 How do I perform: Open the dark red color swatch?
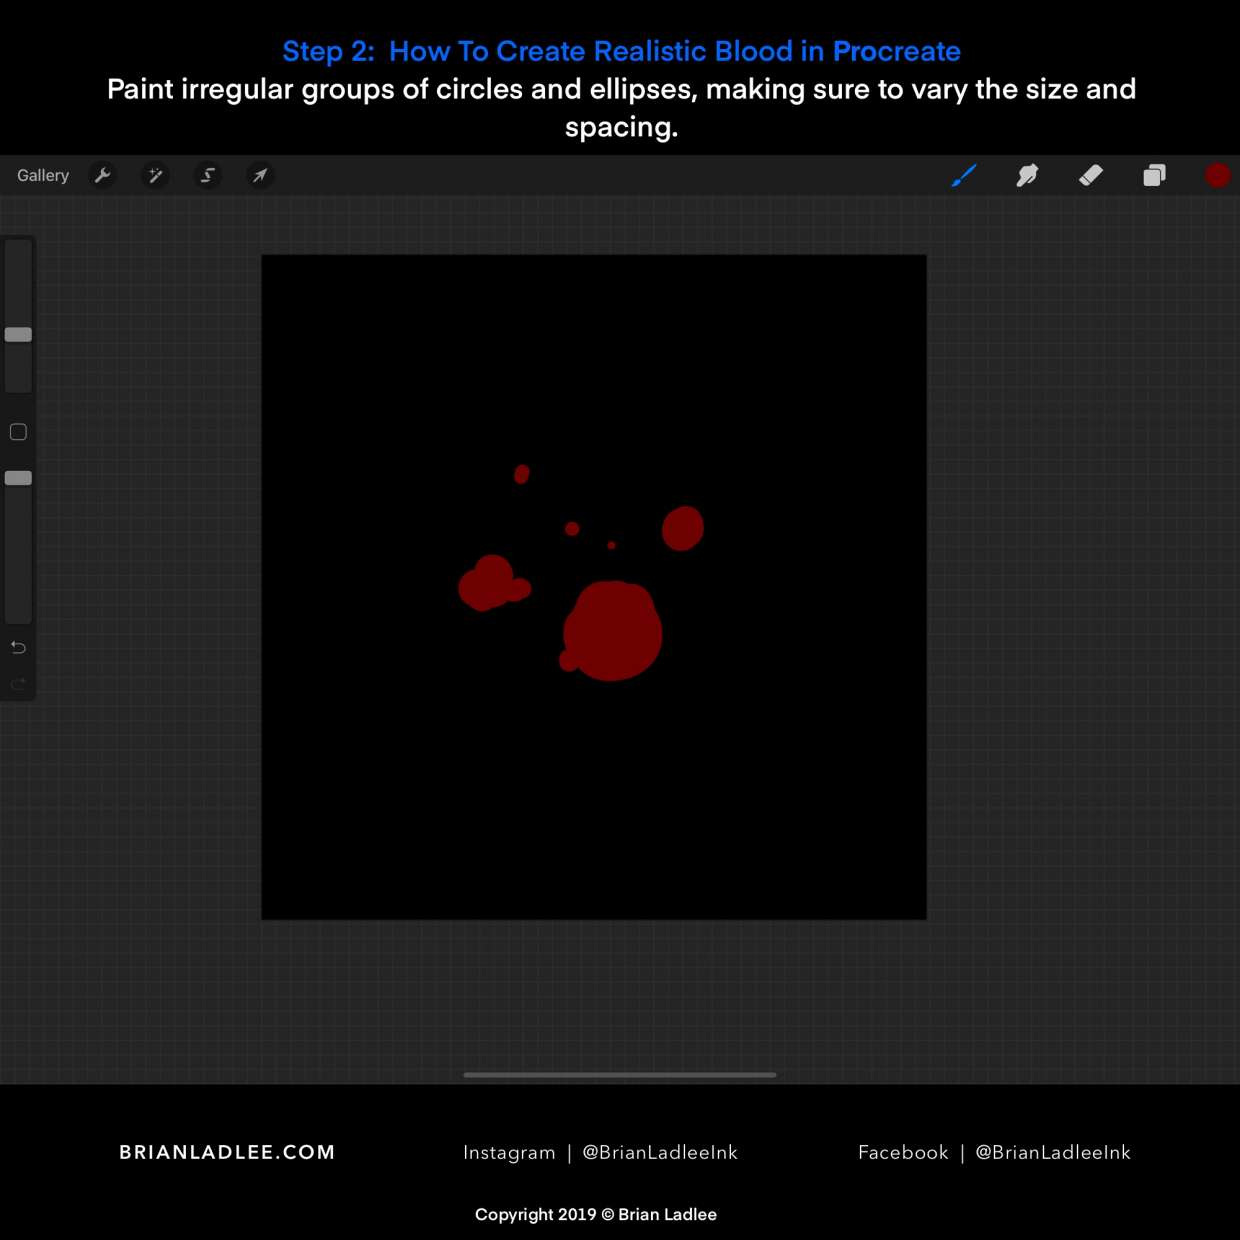coord(1217,176)
